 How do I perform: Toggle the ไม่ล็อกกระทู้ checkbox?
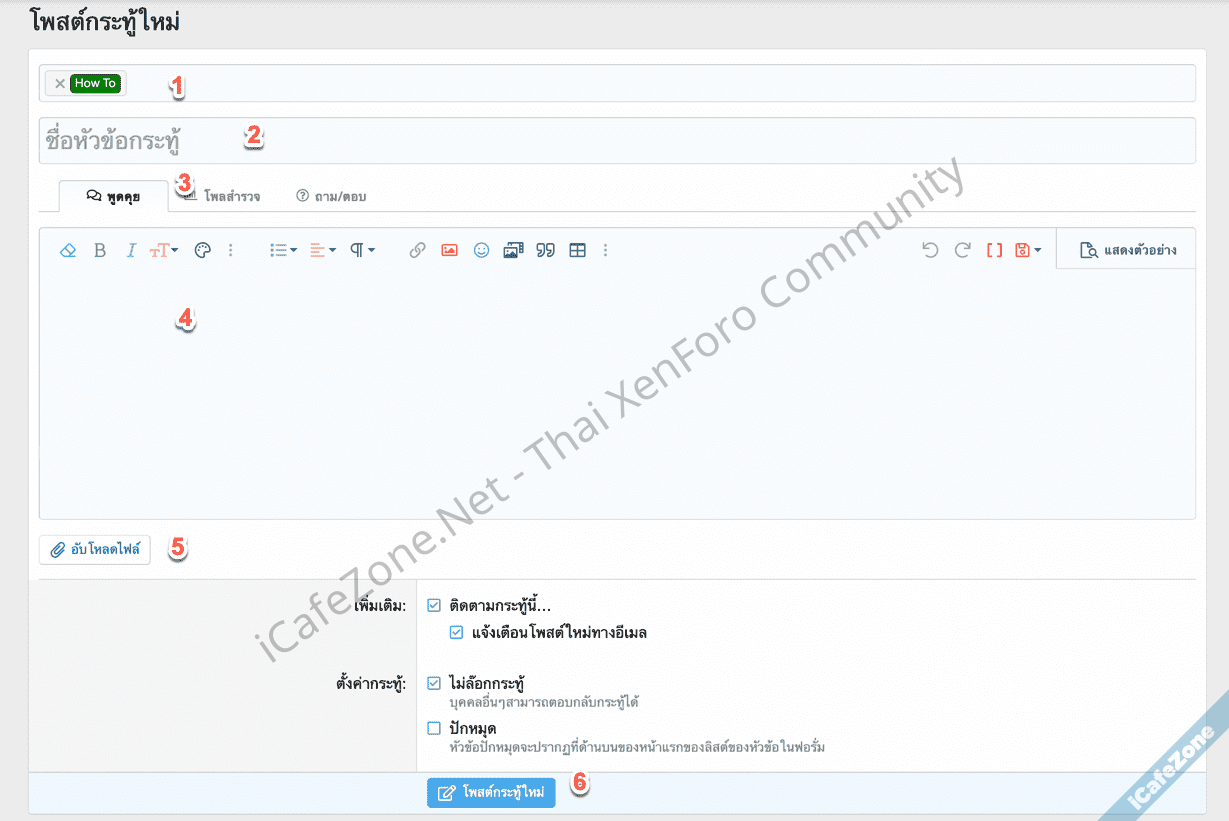(x=434, y=683)
